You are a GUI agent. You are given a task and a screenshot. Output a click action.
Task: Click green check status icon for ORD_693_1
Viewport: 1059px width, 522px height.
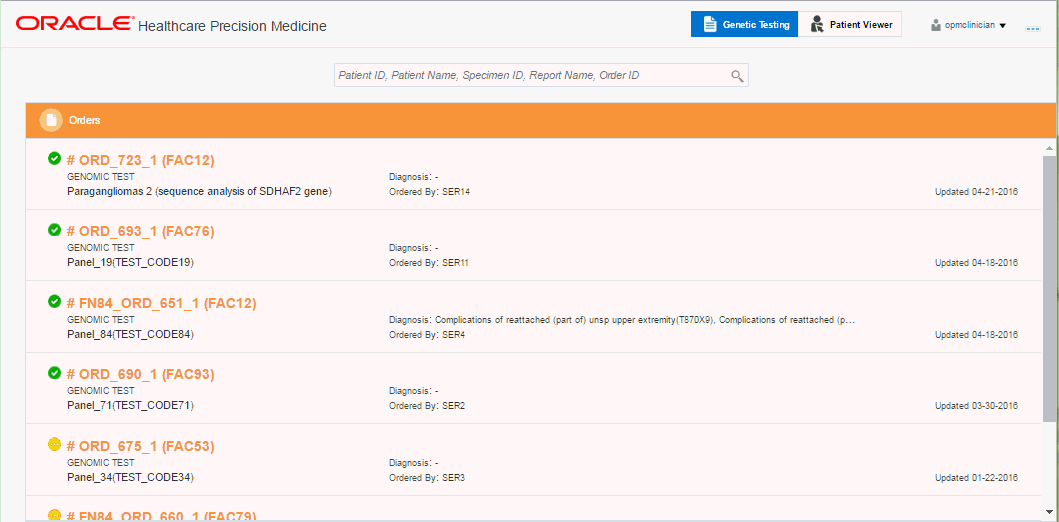tap(55, 230)
